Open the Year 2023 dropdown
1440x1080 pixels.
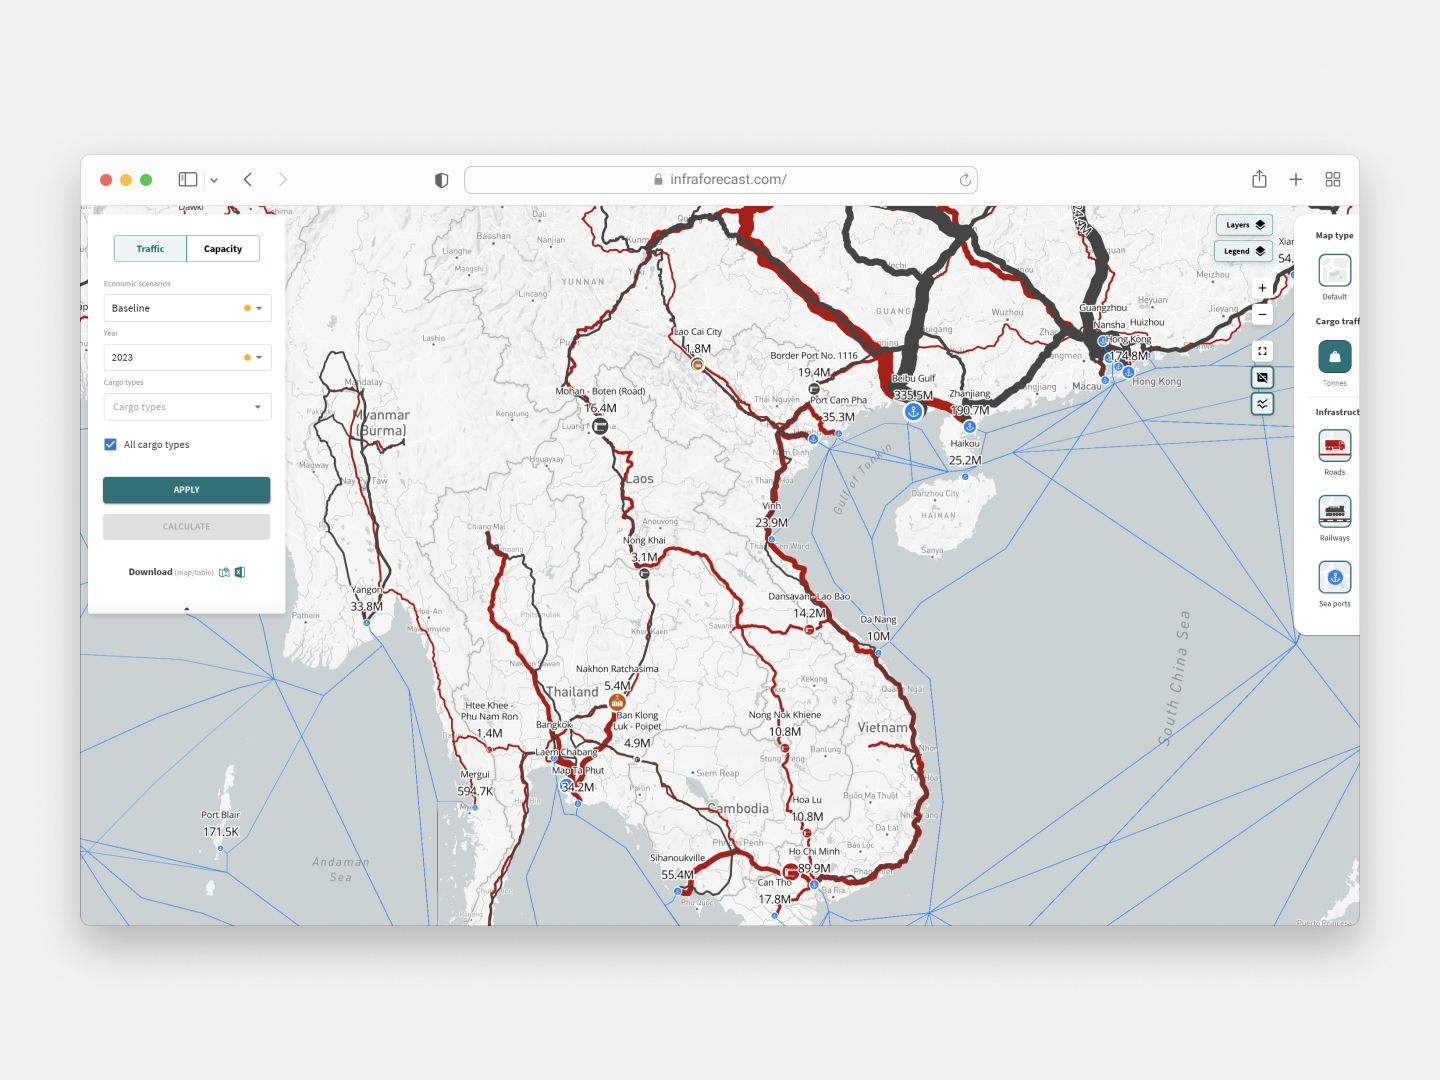[x=187, y=357]
